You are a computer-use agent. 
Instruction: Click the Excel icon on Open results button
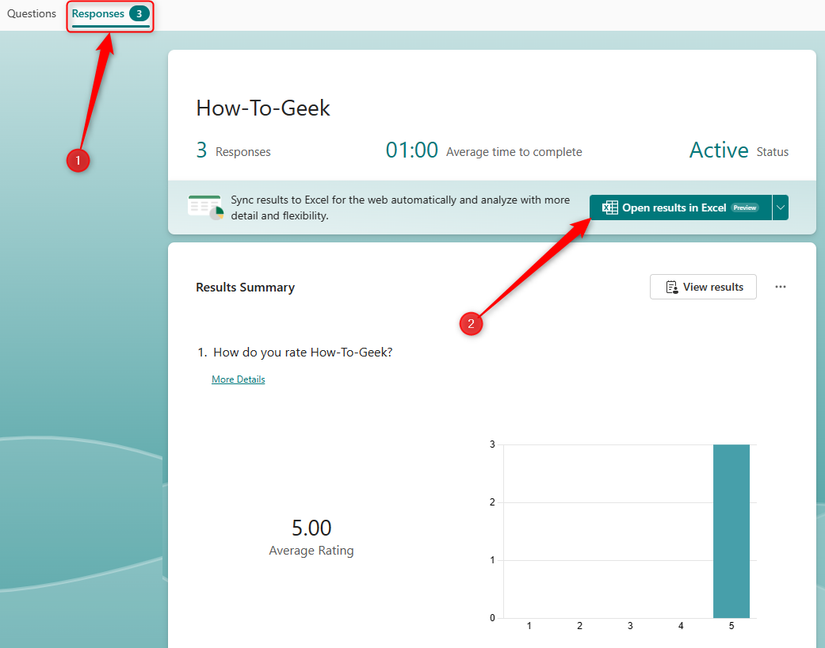610,207
